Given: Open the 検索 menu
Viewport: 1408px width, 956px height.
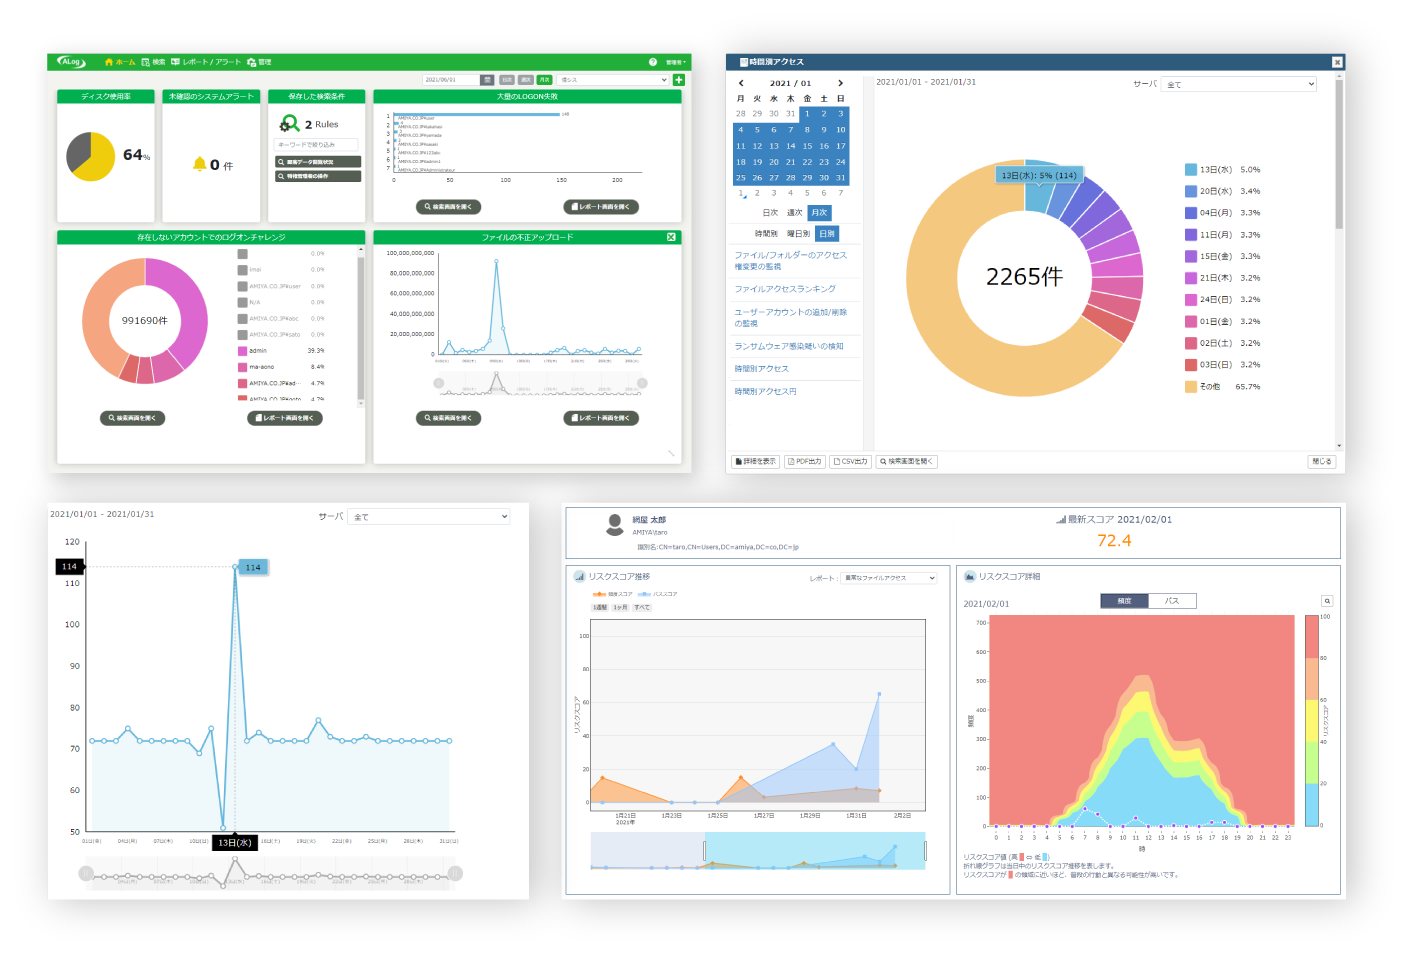Looking at the screenshot, I should (153, 62).
